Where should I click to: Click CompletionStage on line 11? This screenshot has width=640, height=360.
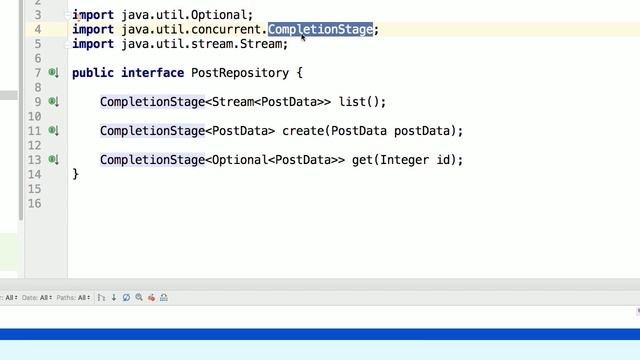pyautogui.click(x=152, y=131)
